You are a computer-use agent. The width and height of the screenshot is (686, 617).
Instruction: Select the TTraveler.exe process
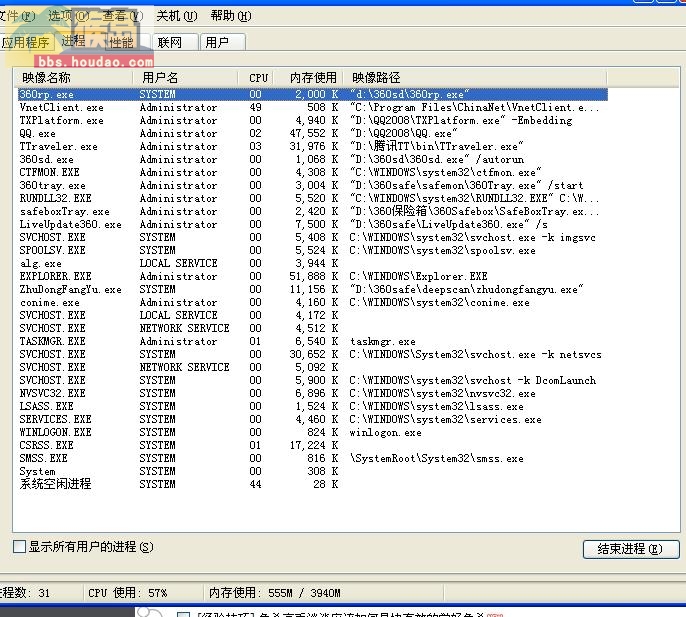pyautogui.click(x=312, y=146)
